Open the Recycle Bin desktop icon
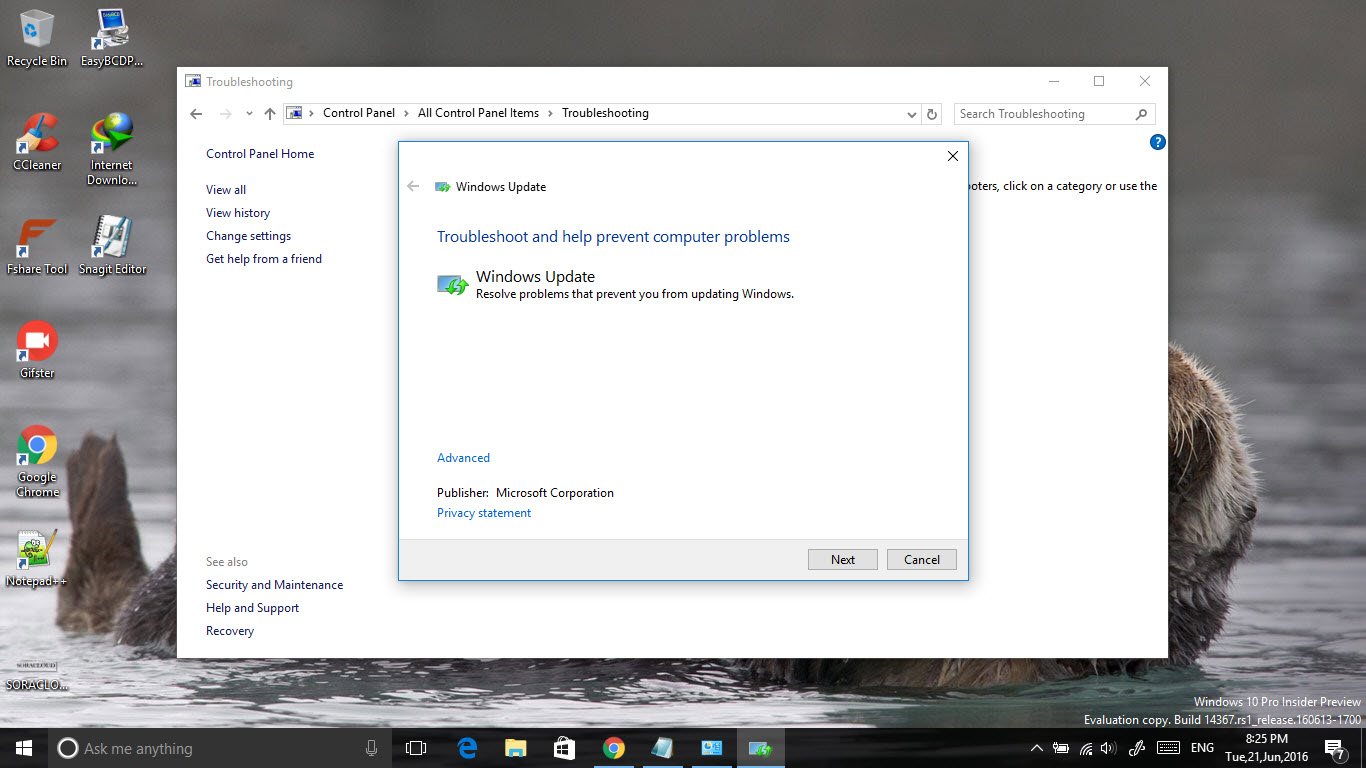 37,38
